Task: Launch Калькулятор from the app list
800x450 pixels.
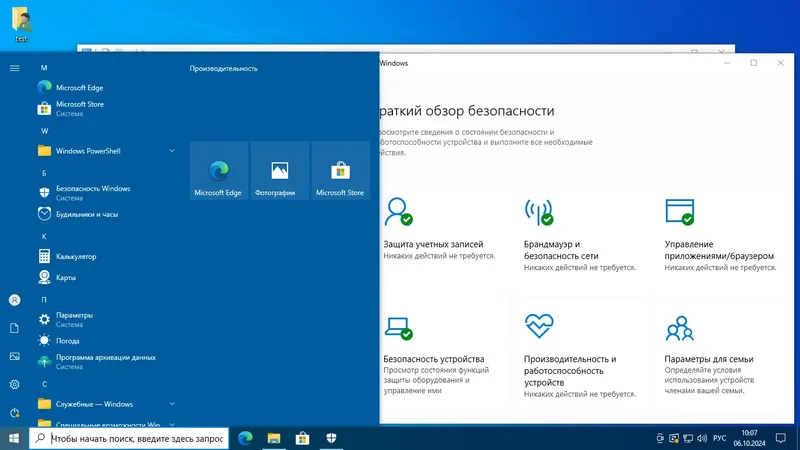Action: (106, 256)
